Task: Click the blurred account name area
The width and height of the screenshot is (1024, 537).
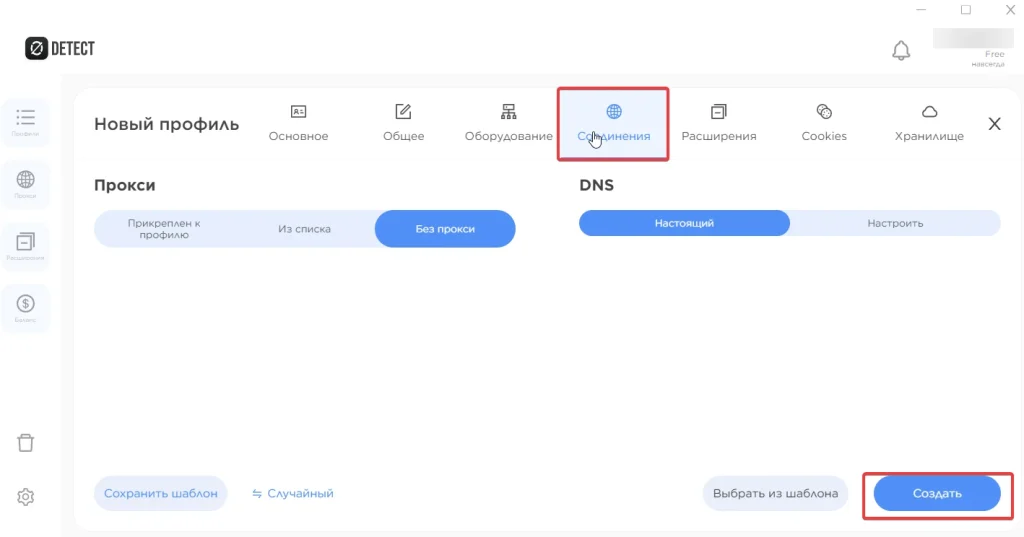Action: (x=973, y=38)
